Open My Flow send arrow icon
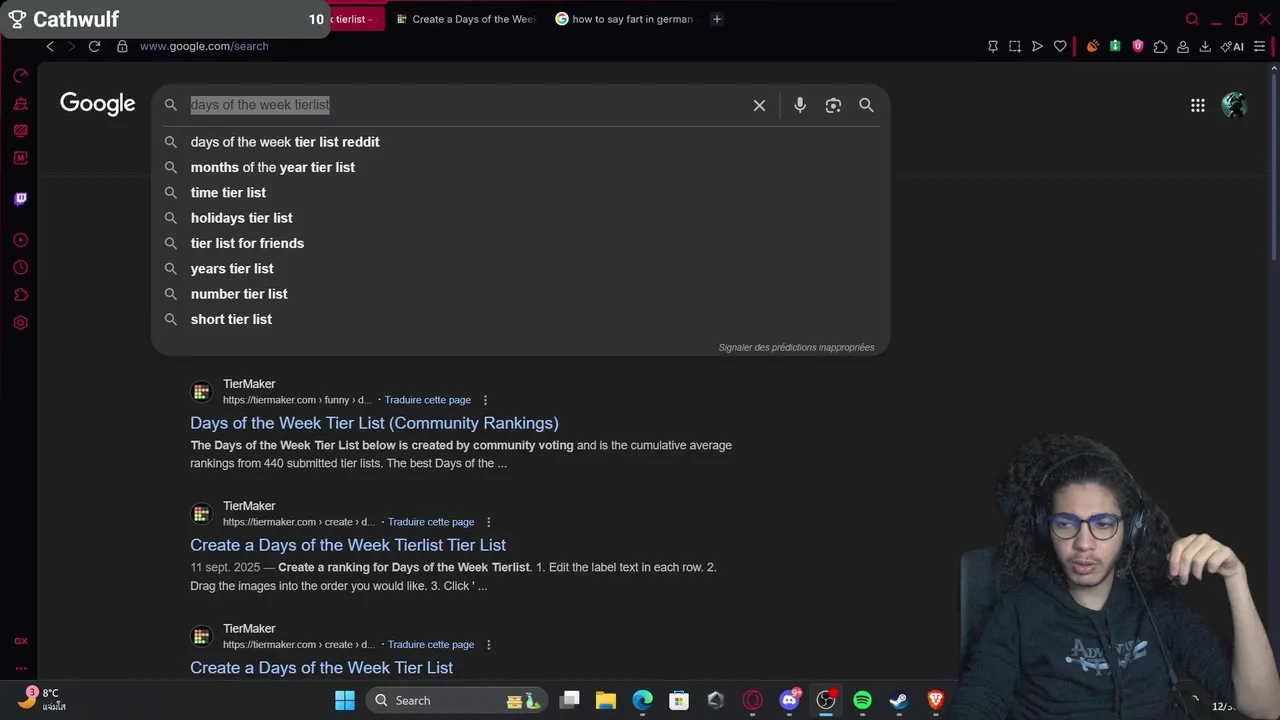 pyautogui.click(x=1037, y=46)
